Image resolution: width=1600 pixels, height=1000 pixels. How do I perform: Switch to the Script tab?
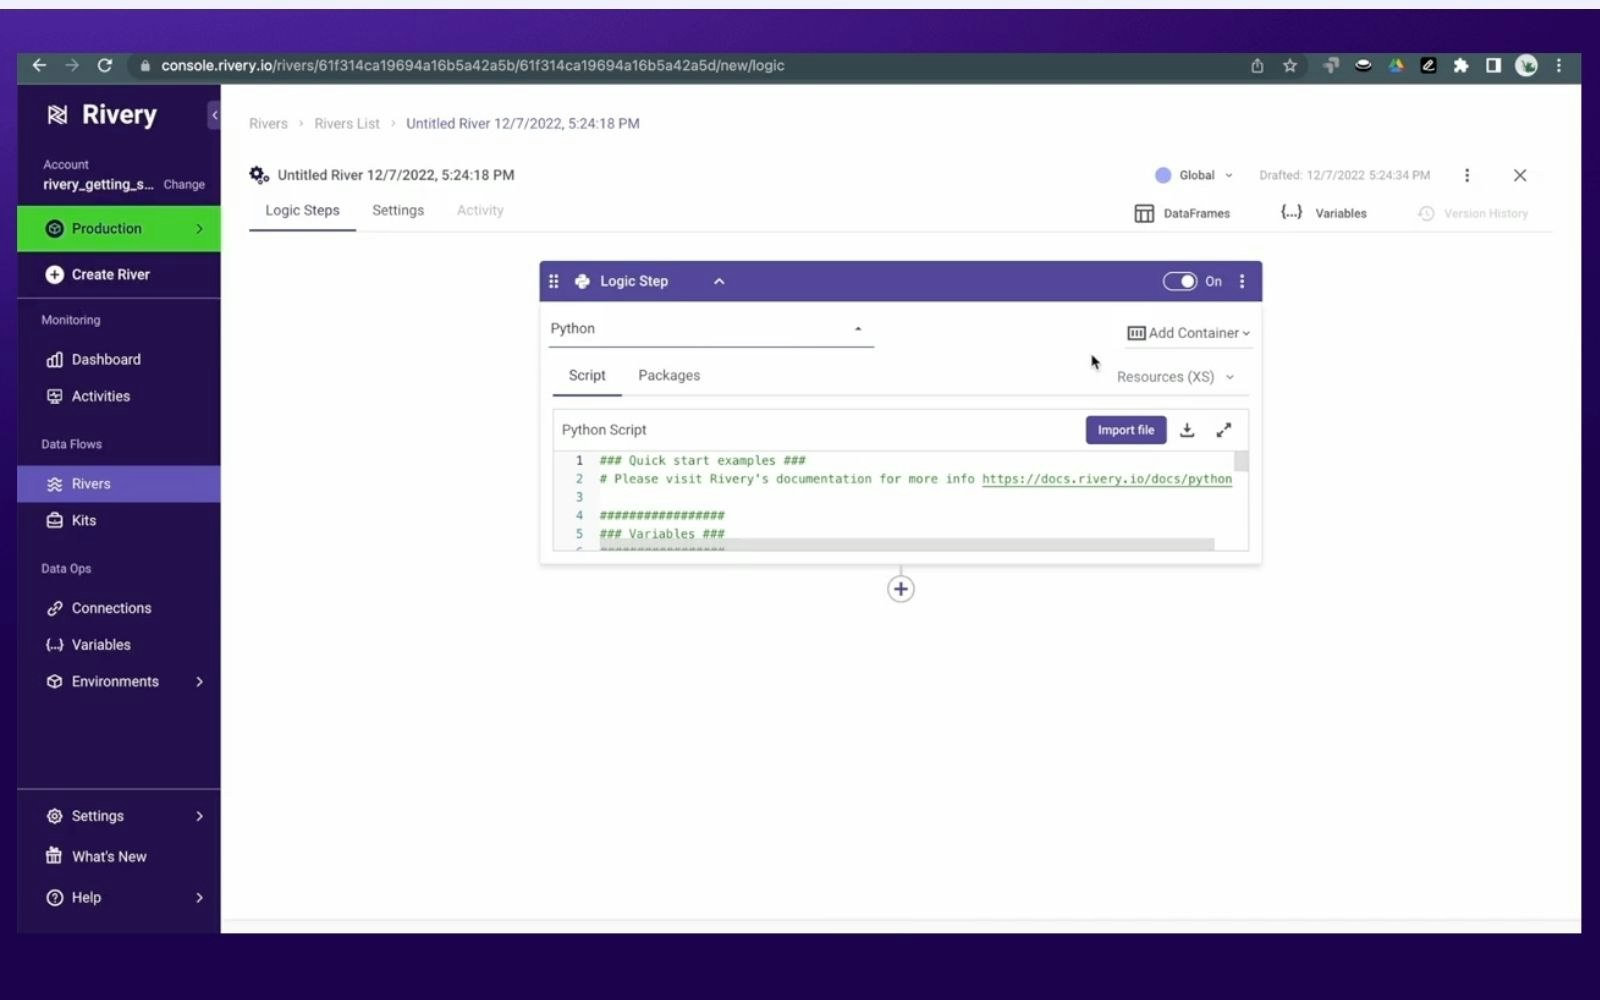pyautogui.click(x=587, y=376)
